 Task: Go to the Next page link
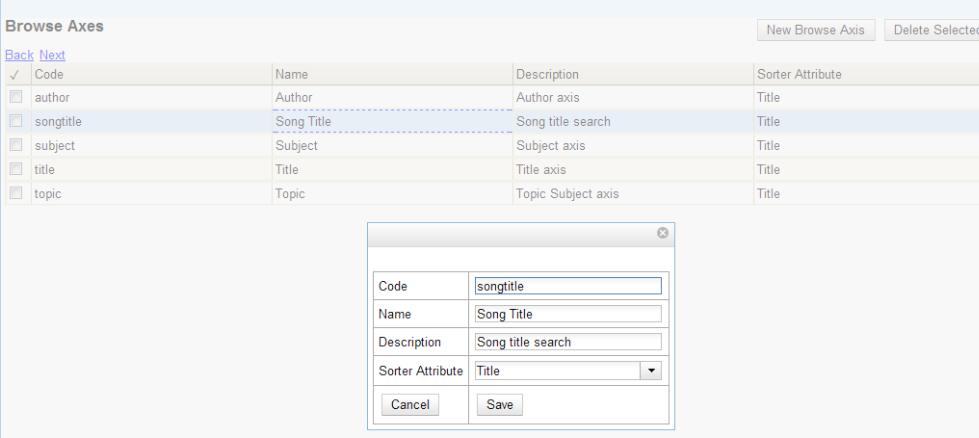click(51, 54)
